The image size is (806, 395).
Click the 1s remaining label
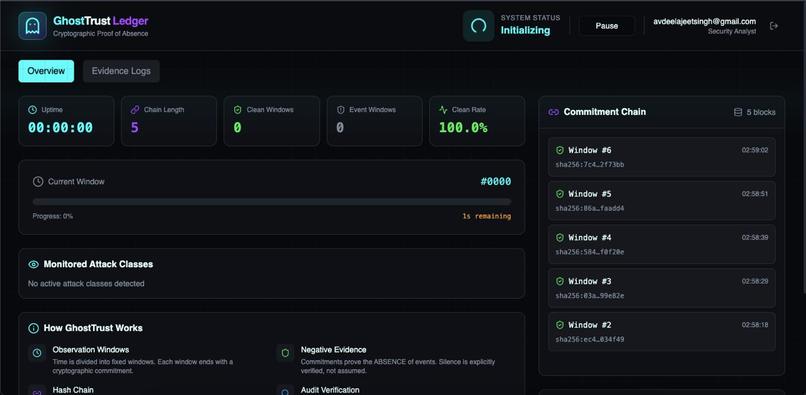point(487,217)
